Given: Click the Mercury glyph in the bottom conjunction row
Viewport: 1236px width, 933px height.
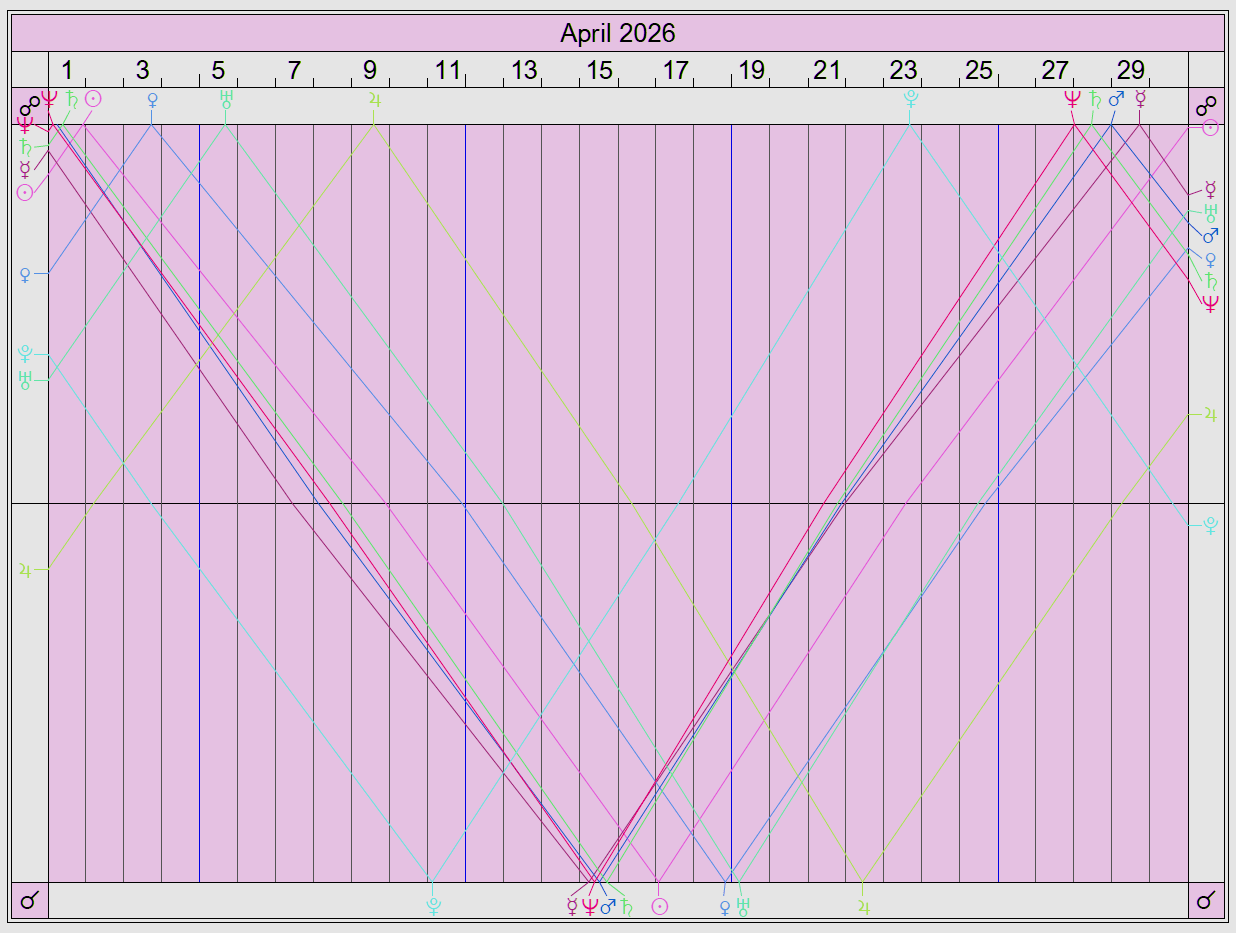Looking at the screenshot, I should coord(572,906).
